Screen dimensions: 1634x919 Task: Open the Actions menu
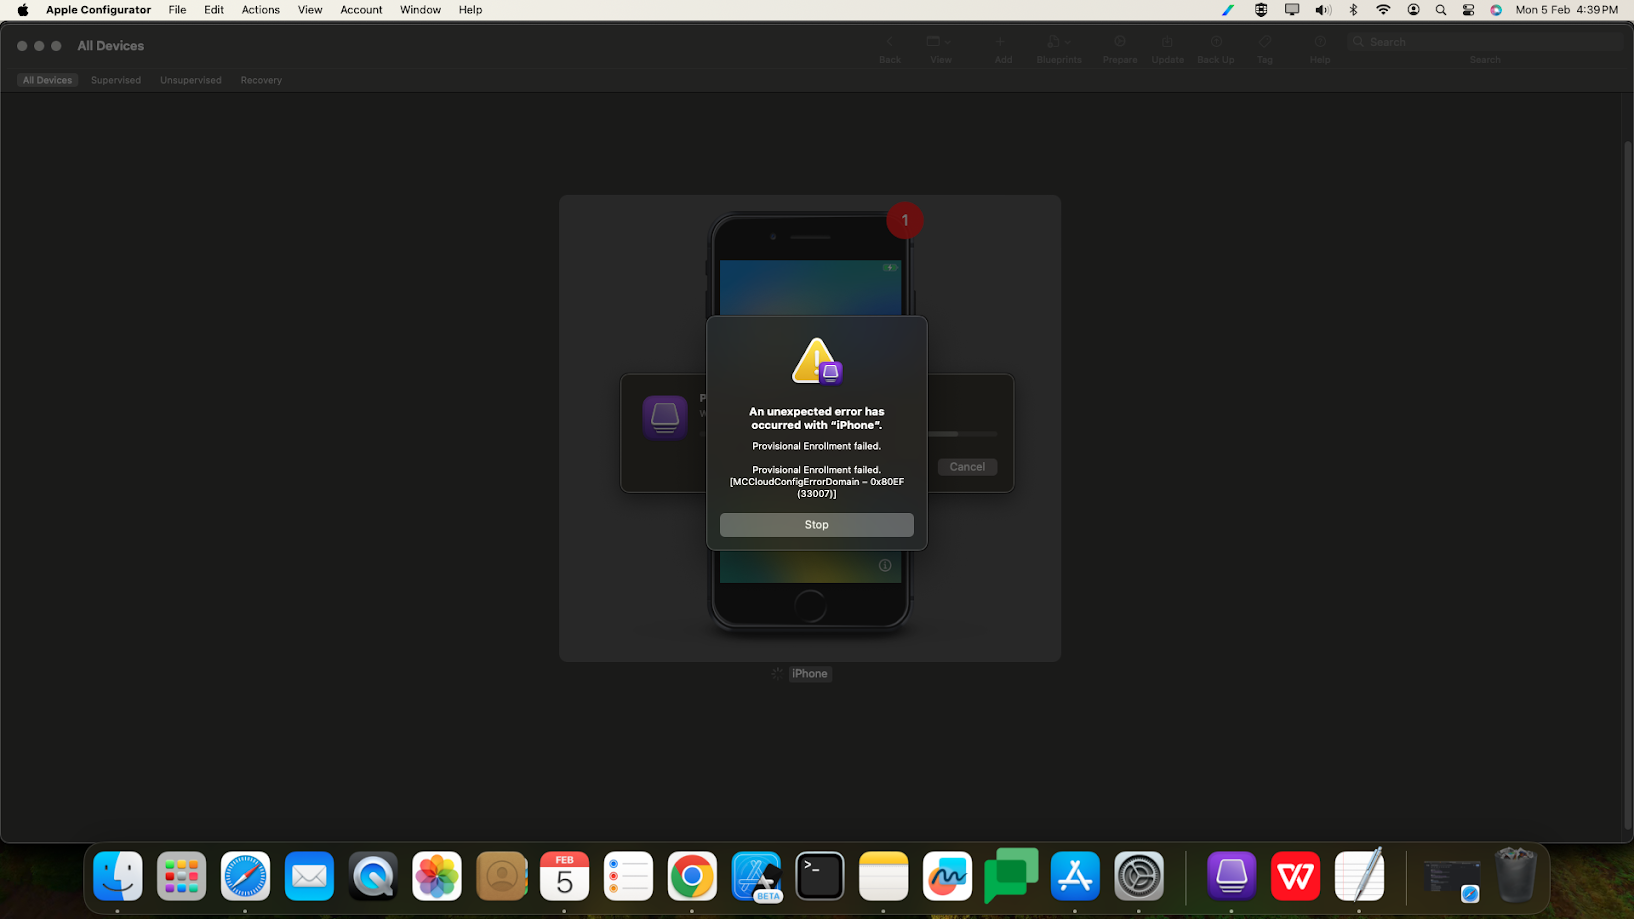260,10
